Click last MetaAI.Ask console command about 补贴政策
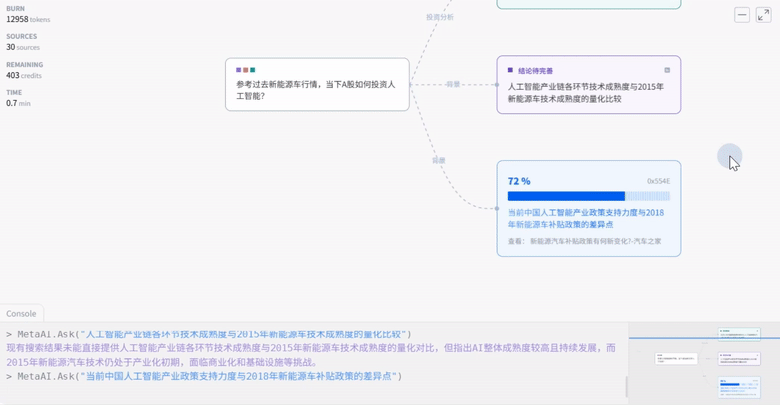This screenshot has height=405, width=780. point(204,376)
